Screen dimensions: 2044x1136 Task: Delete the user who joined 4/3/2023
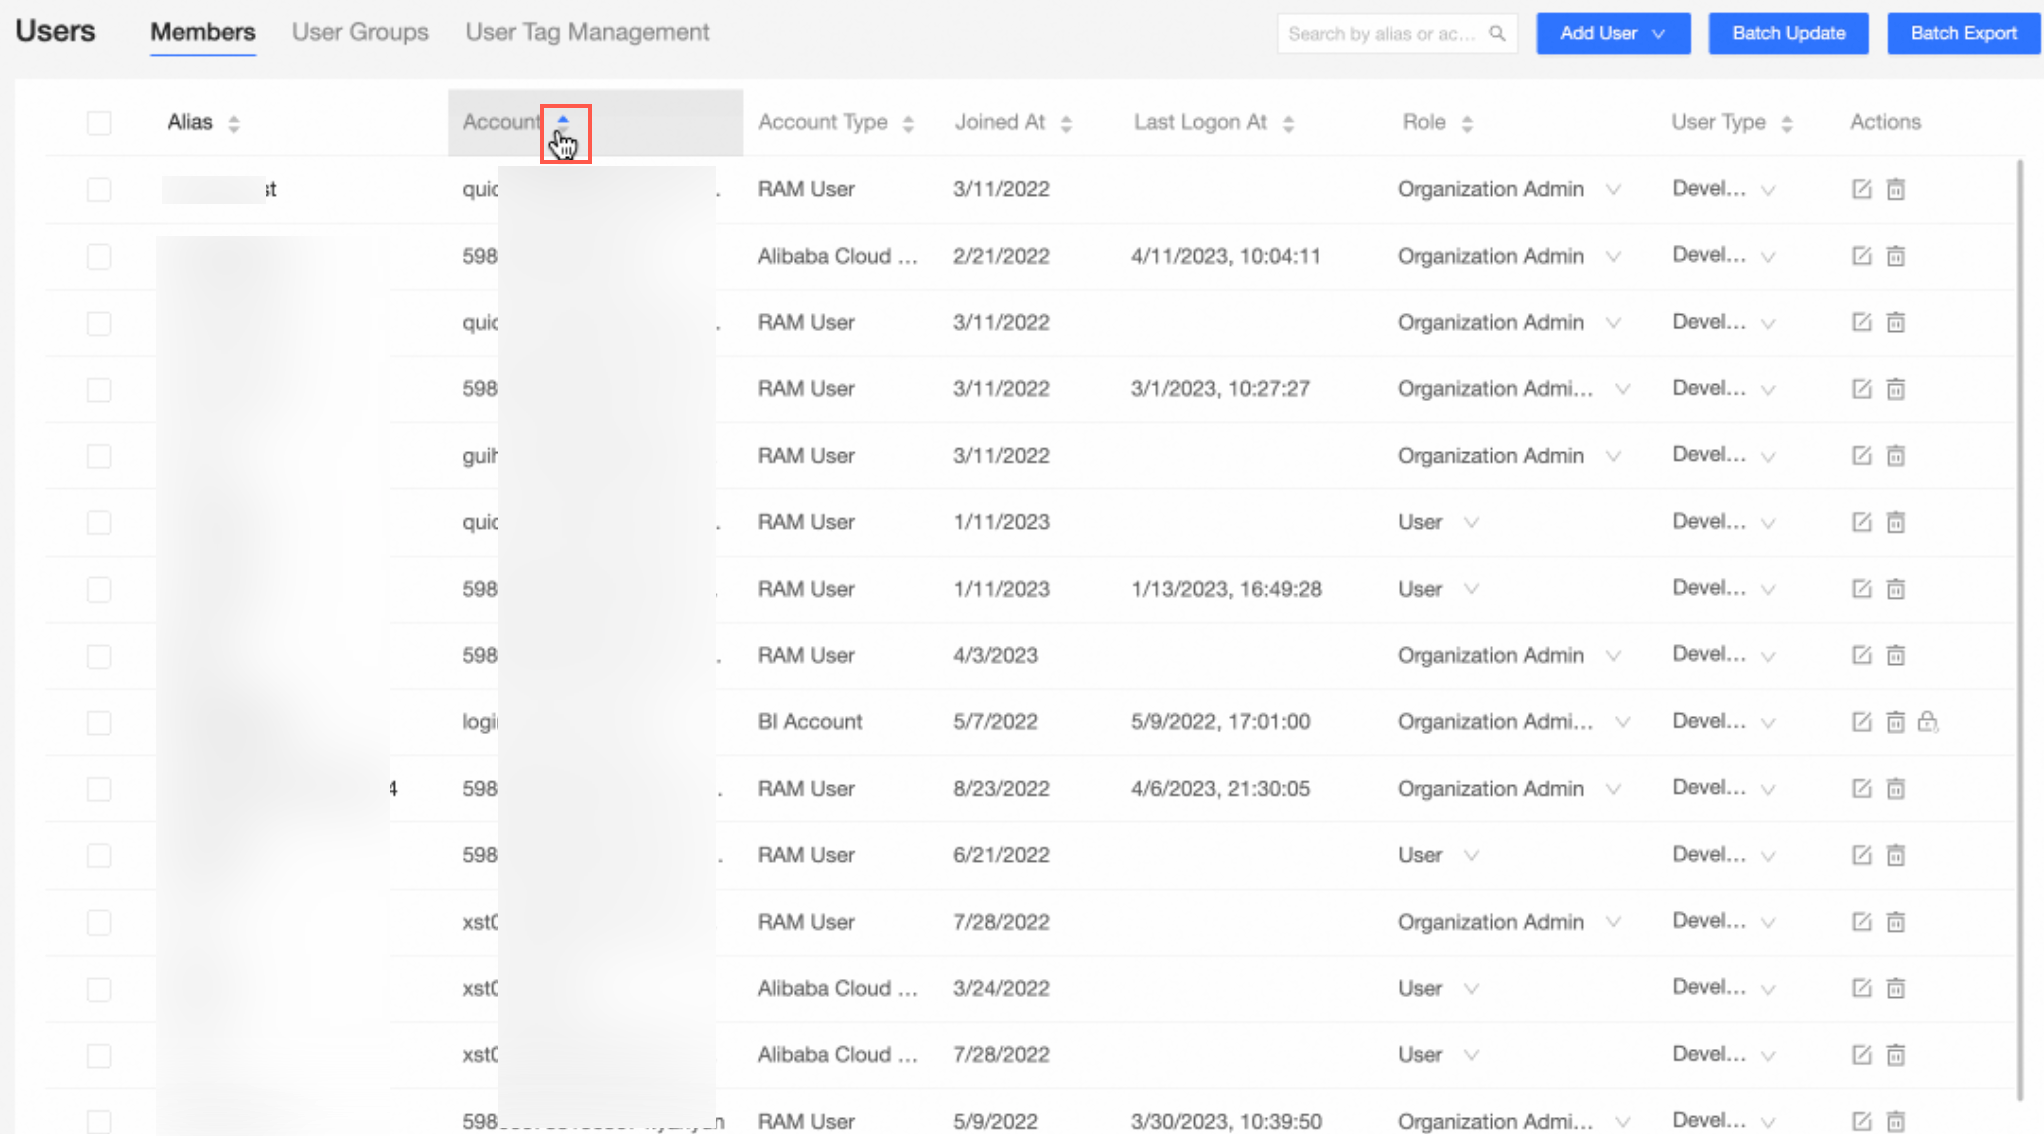pyautogui.click(x=1895, y=656)
